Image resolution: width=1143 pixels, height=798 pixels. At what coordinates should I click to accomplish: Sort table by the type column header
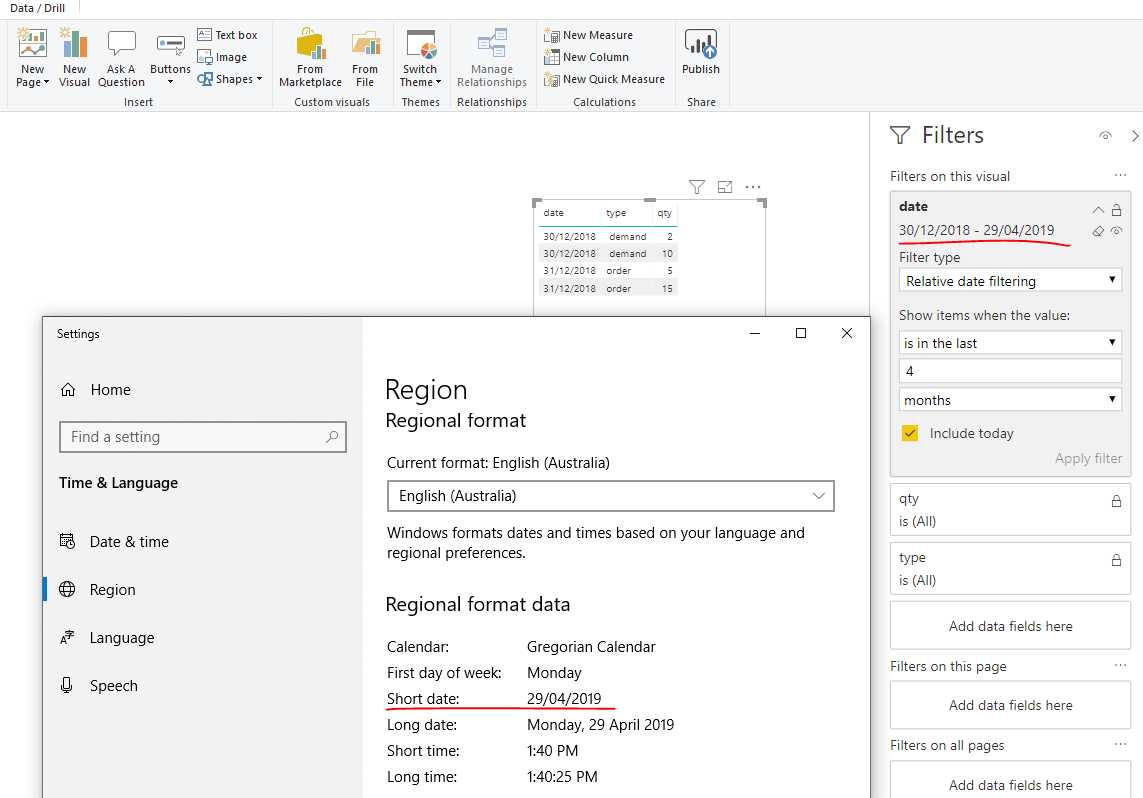pyautogui.click(x=616, y=213)
